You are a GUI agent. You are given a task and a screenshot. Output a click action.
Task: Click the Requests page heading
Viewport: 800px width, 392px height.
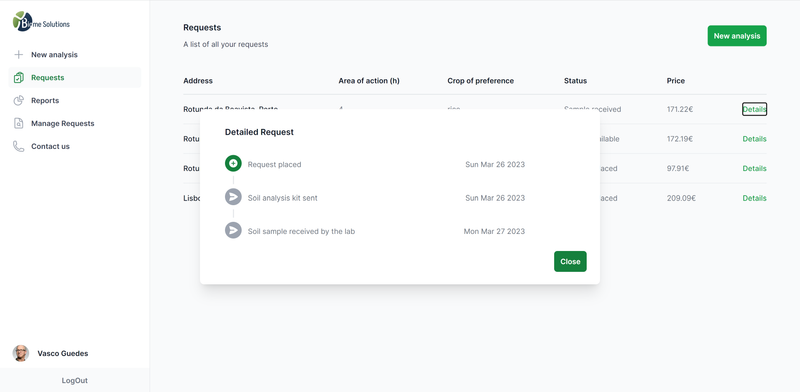pyautogui.click(x=202, y=28)
